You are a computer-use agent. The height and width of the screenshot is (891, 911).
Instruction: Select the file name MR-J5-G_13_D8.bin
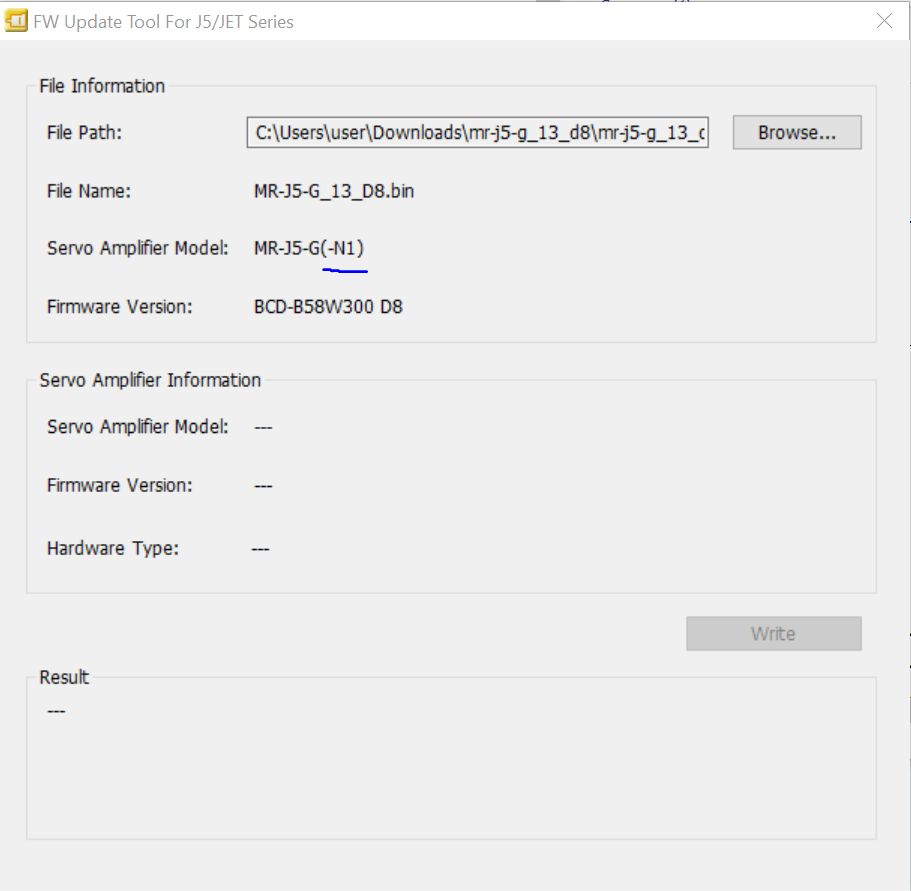click(x=333, y=191)
